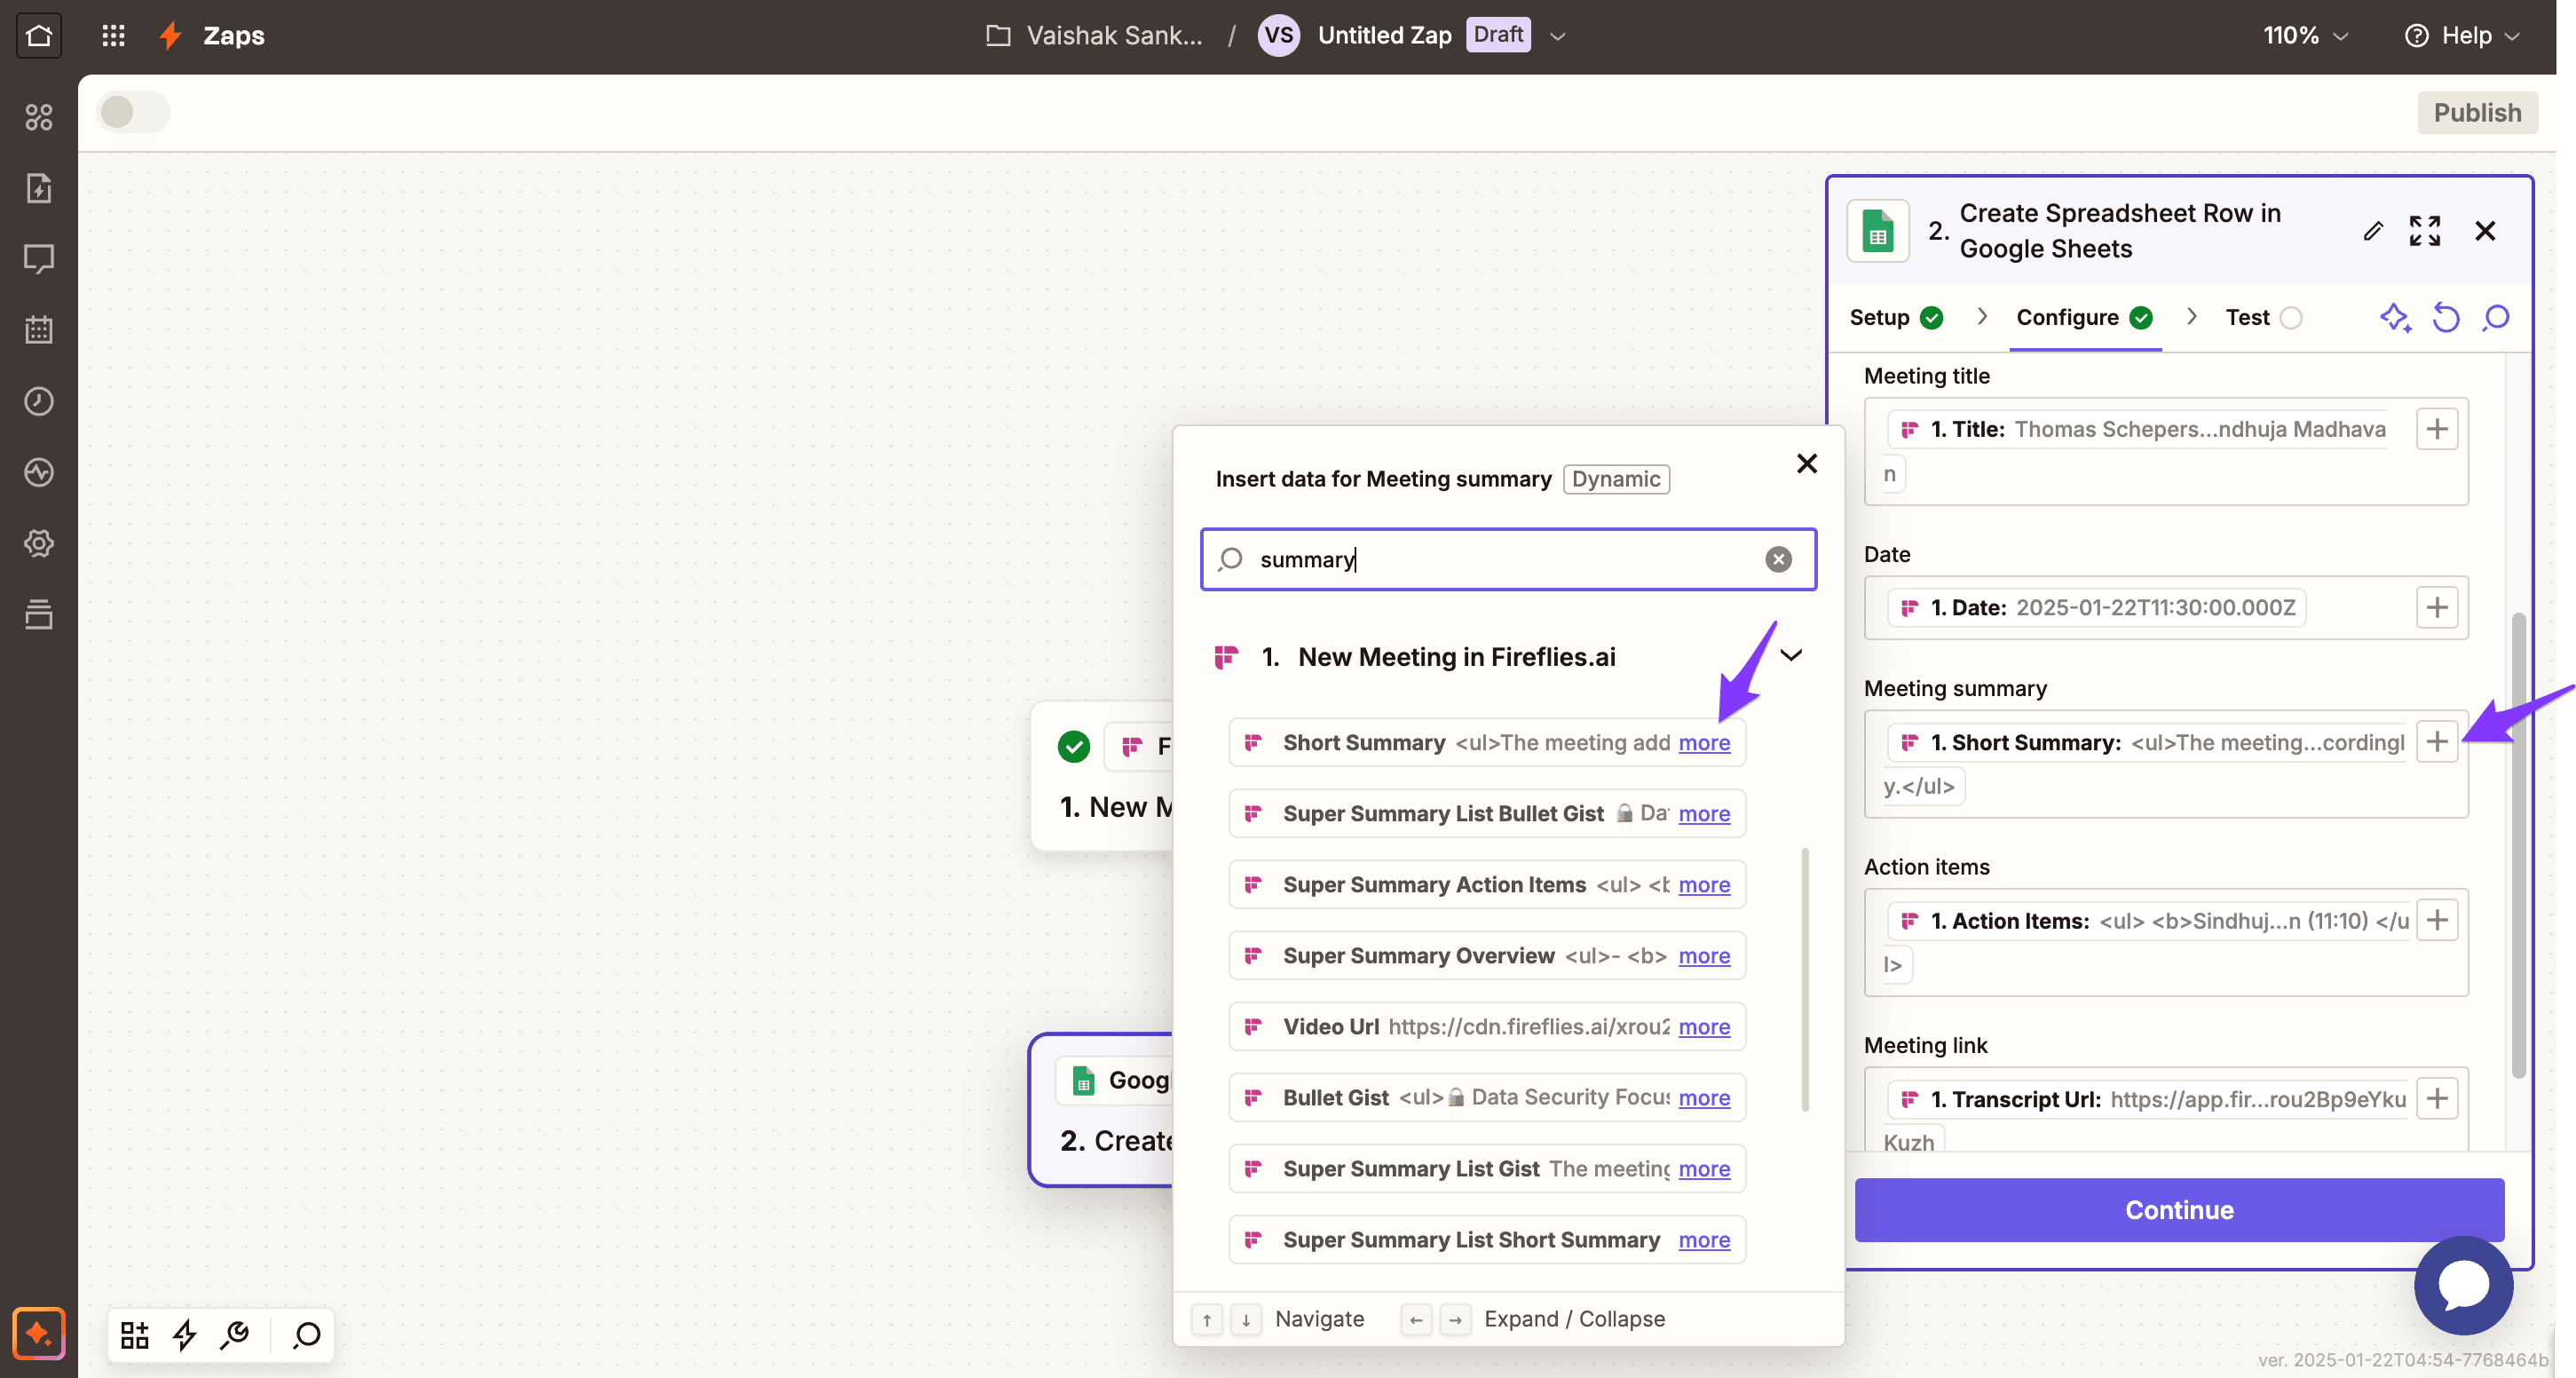Screen dimensions: 2576x1378
Task: Click the summary search input field
Action: (1508, 559)
